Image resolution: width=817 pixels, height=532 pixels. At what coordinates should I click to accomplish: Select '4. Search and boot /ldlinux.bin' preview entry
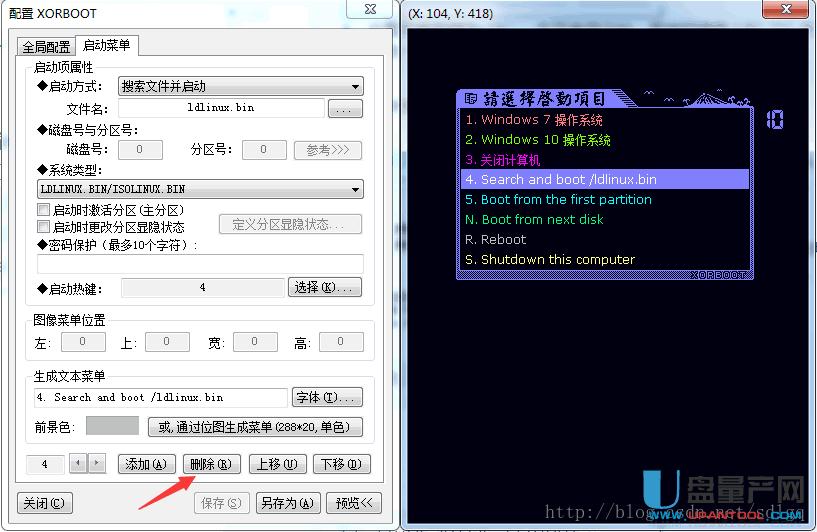coord(605,179)
